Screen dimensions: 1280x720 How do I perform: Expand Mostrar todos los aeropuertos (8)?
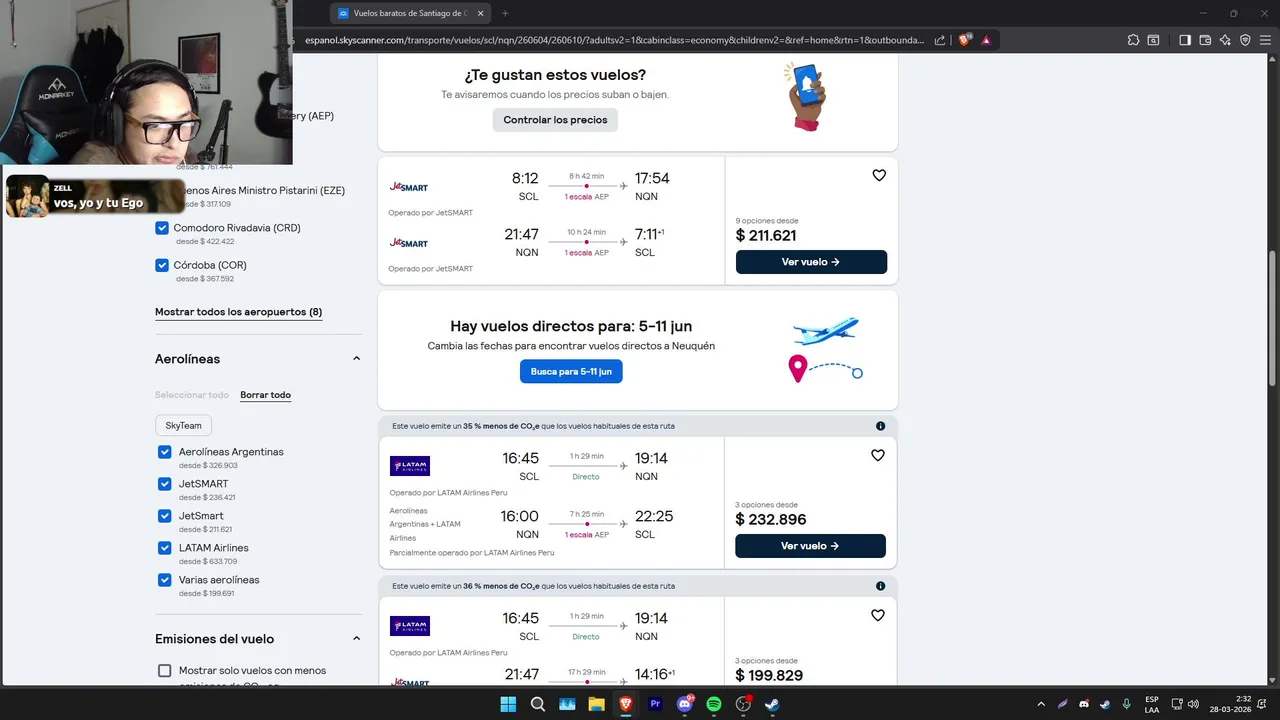(238, 312)
